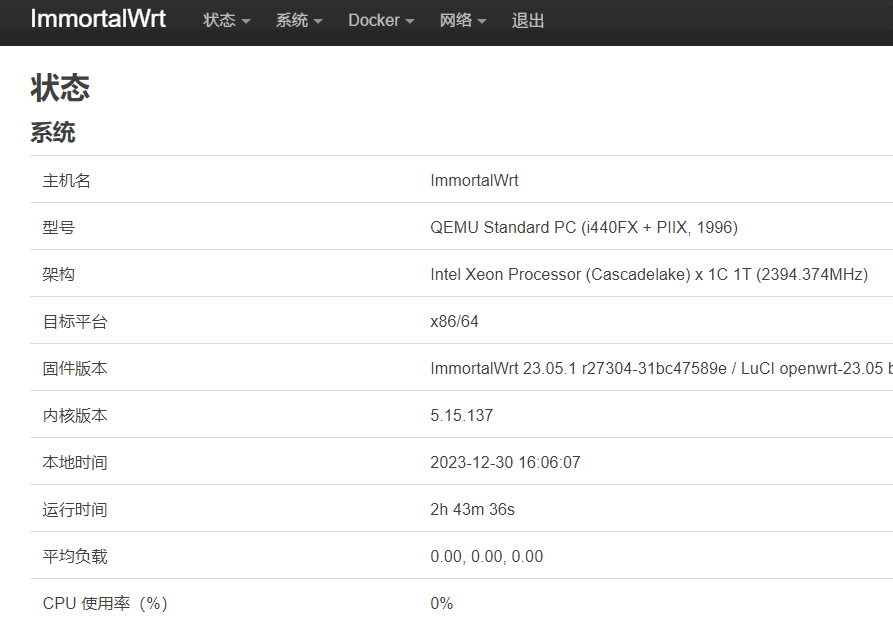Click the uptime value 2h 43m 36s
The image size is (893, 619).
click(472, 510)
